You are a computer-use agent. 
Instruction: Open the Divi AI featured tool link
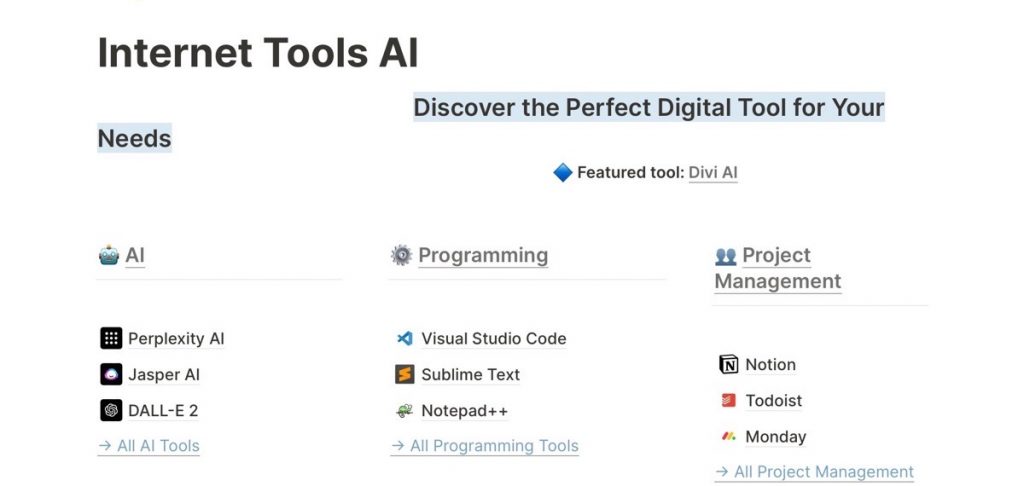[x=713, y=172]
